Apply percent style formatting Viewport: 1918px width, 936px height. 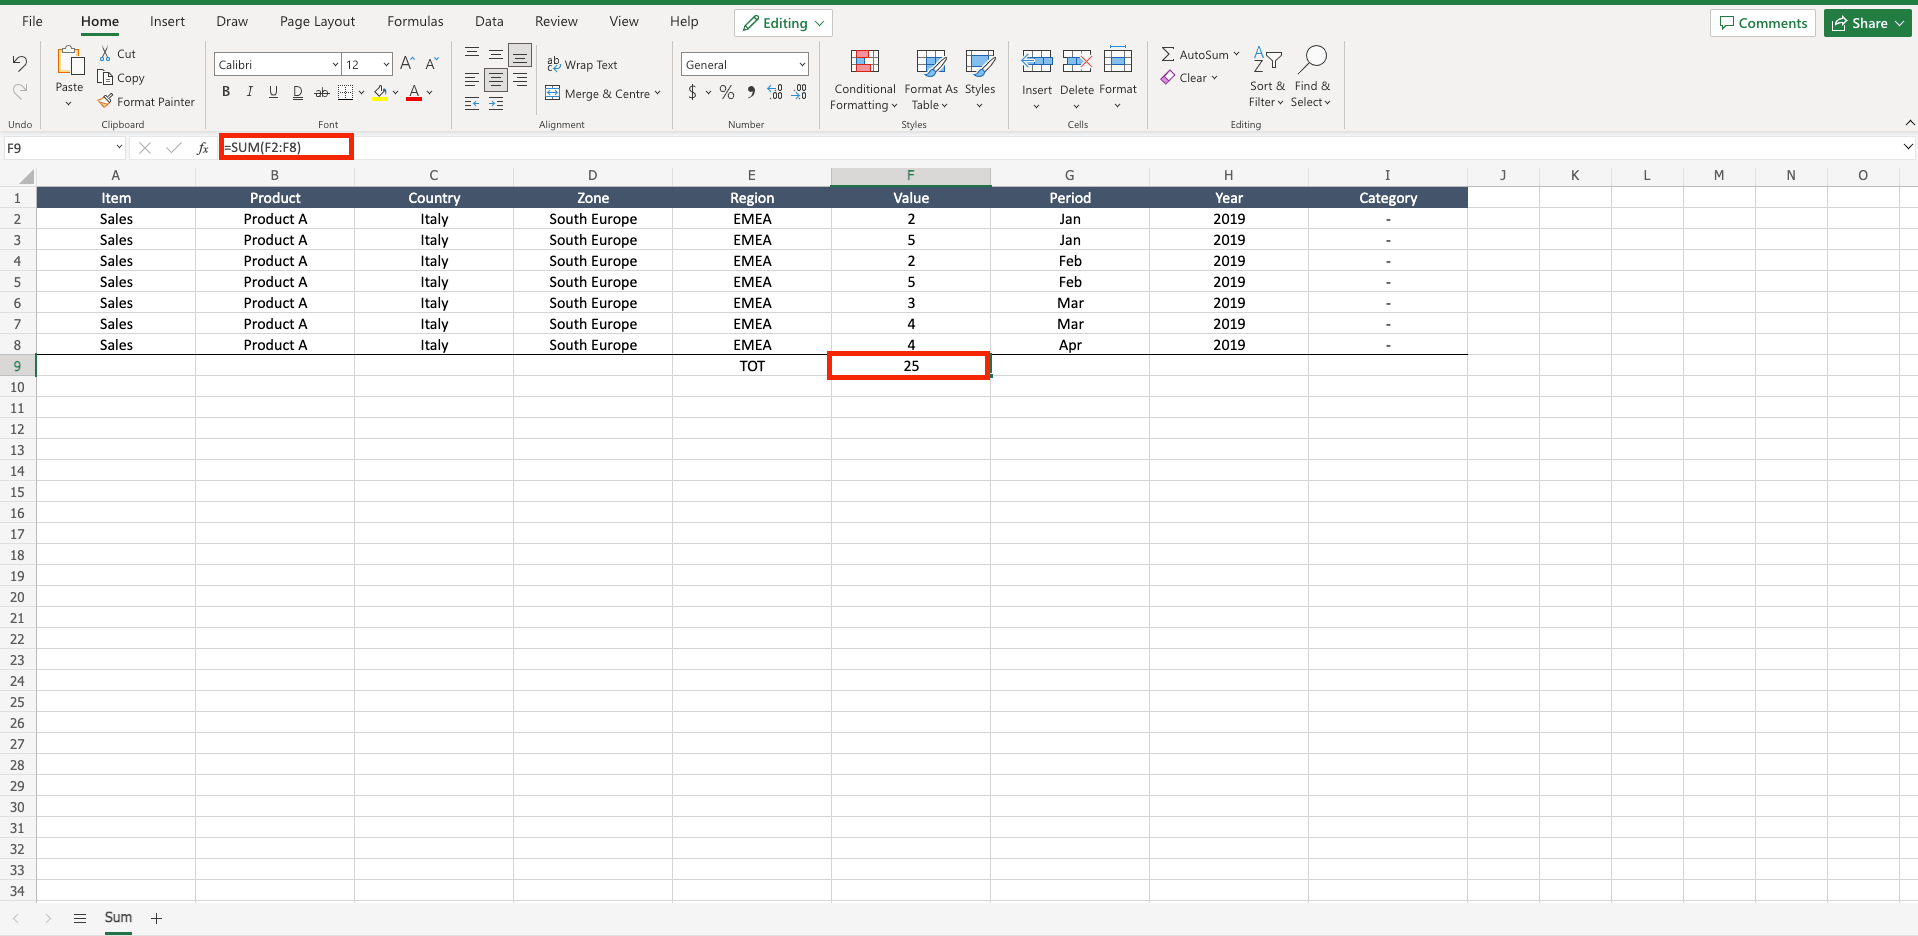coord(726,92)
